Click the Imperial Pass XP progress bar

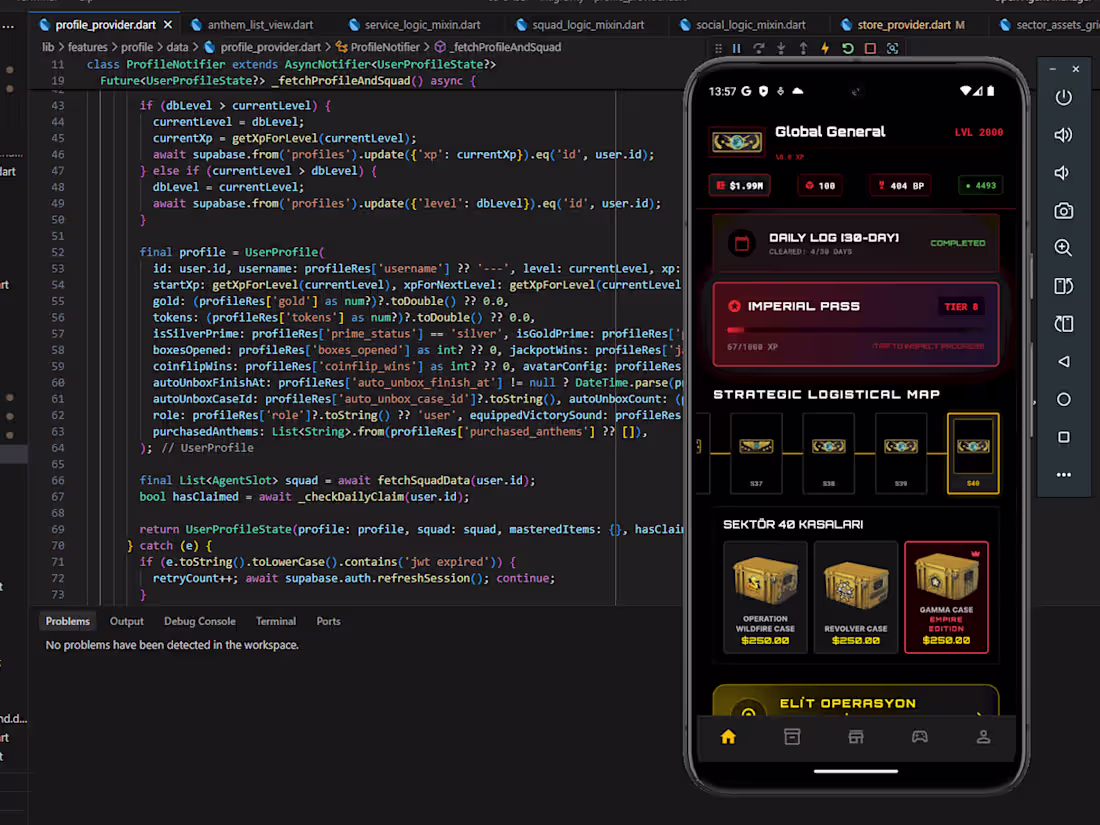856,330
